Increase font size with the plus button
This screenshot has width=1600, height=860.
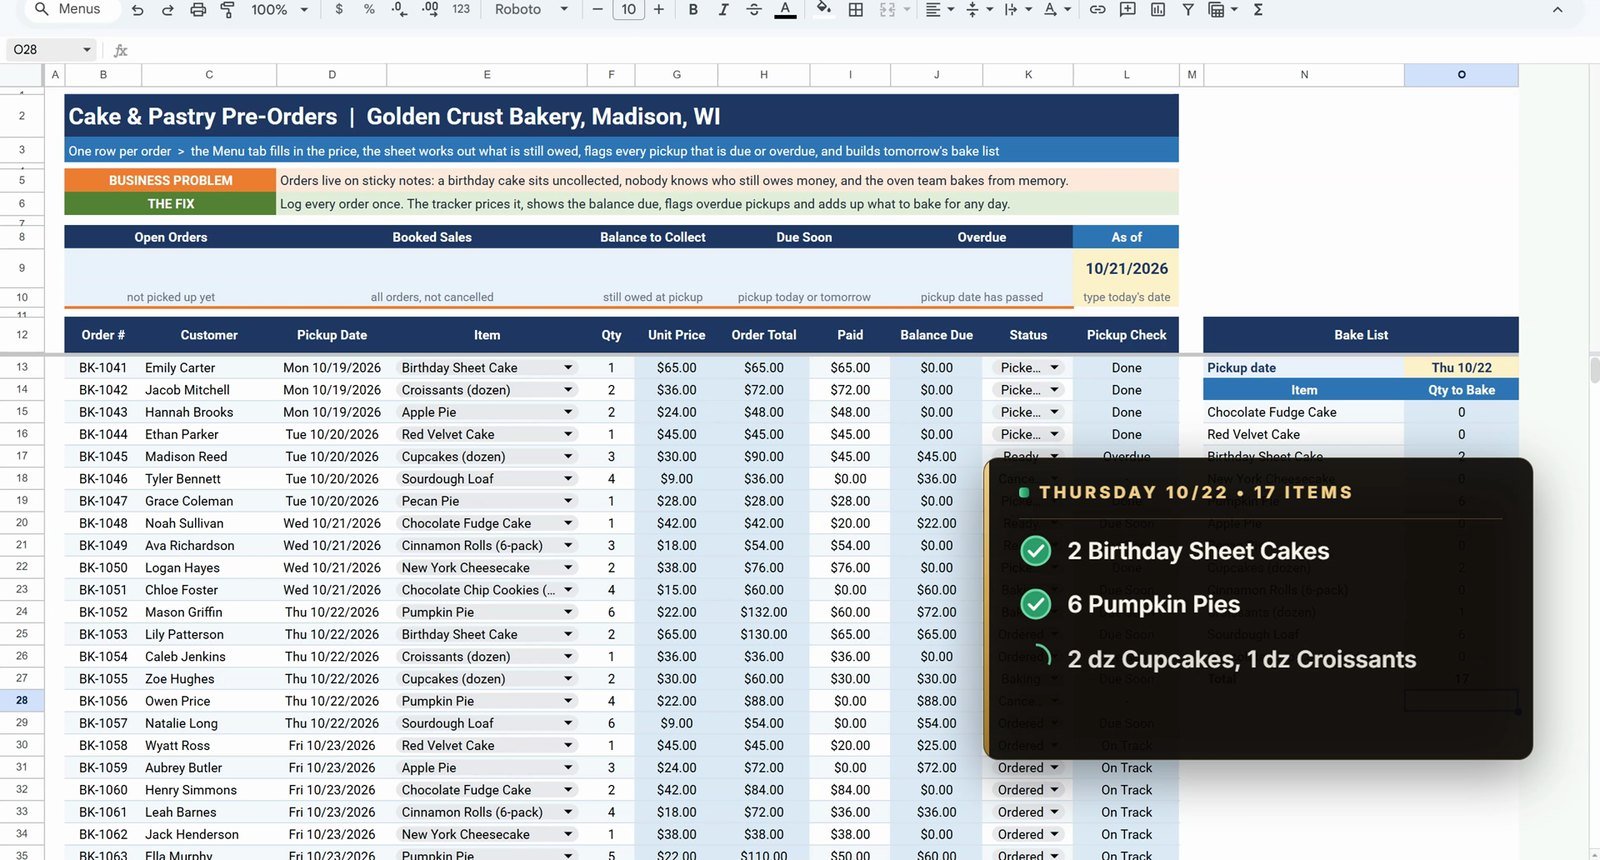click(x=659, y=9)
